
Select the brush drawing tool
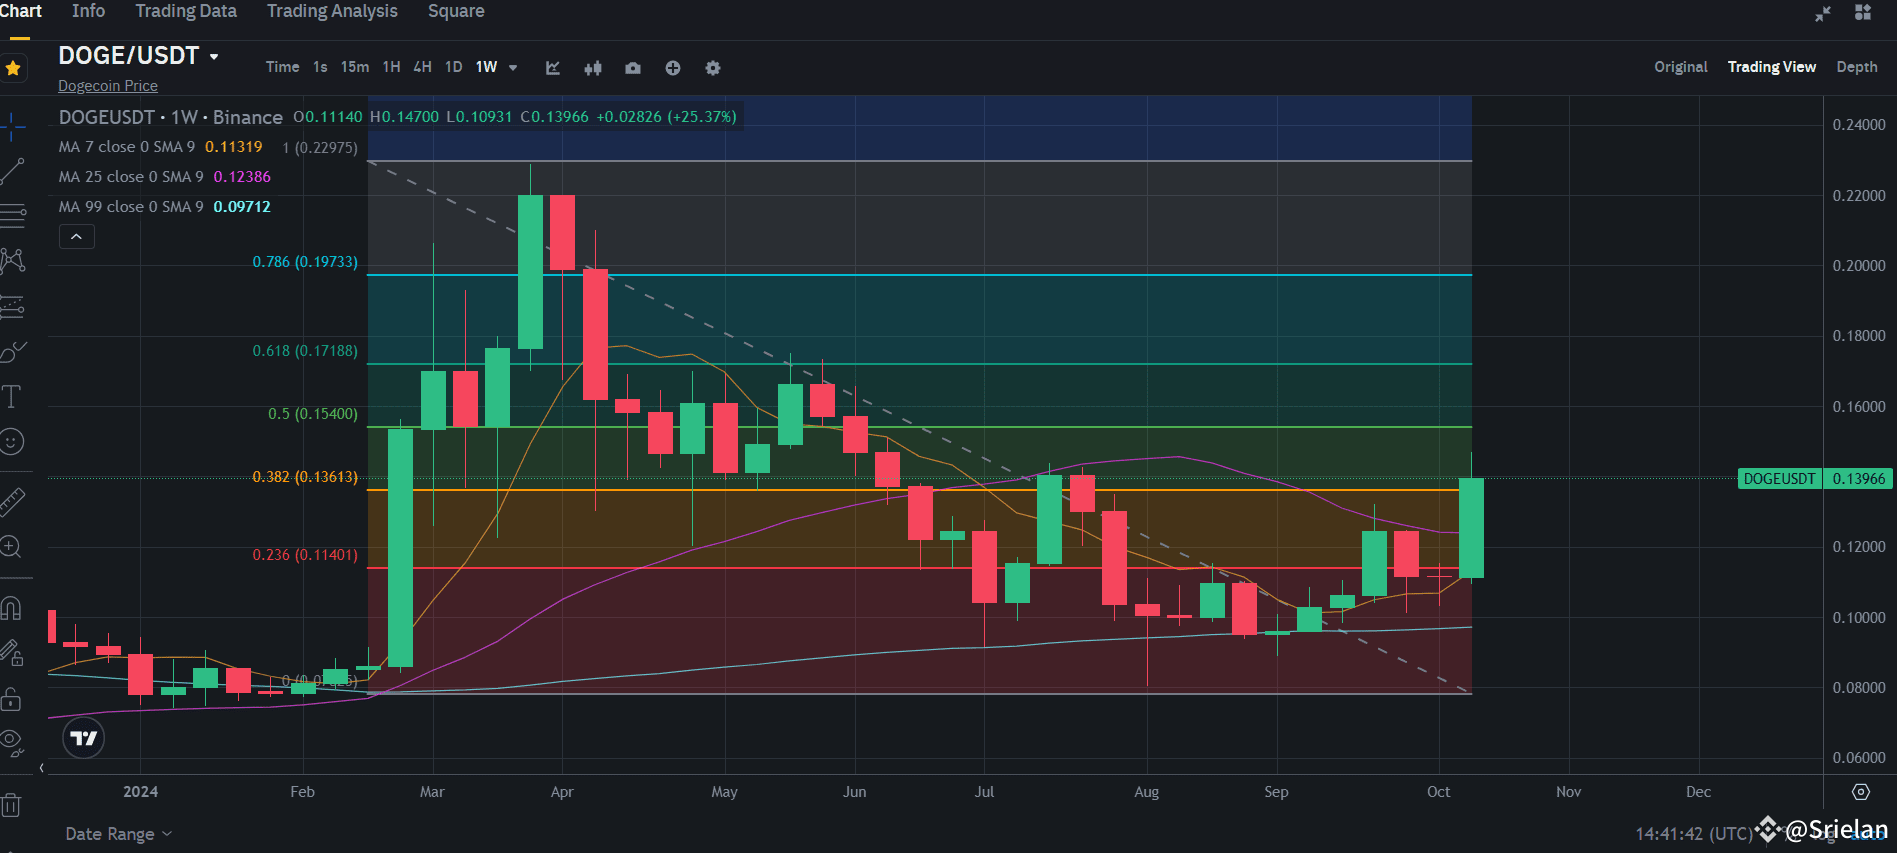point(13,352)
